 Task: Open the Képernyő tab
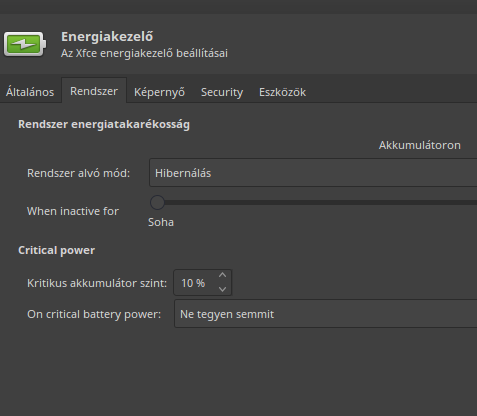(159, 92)
